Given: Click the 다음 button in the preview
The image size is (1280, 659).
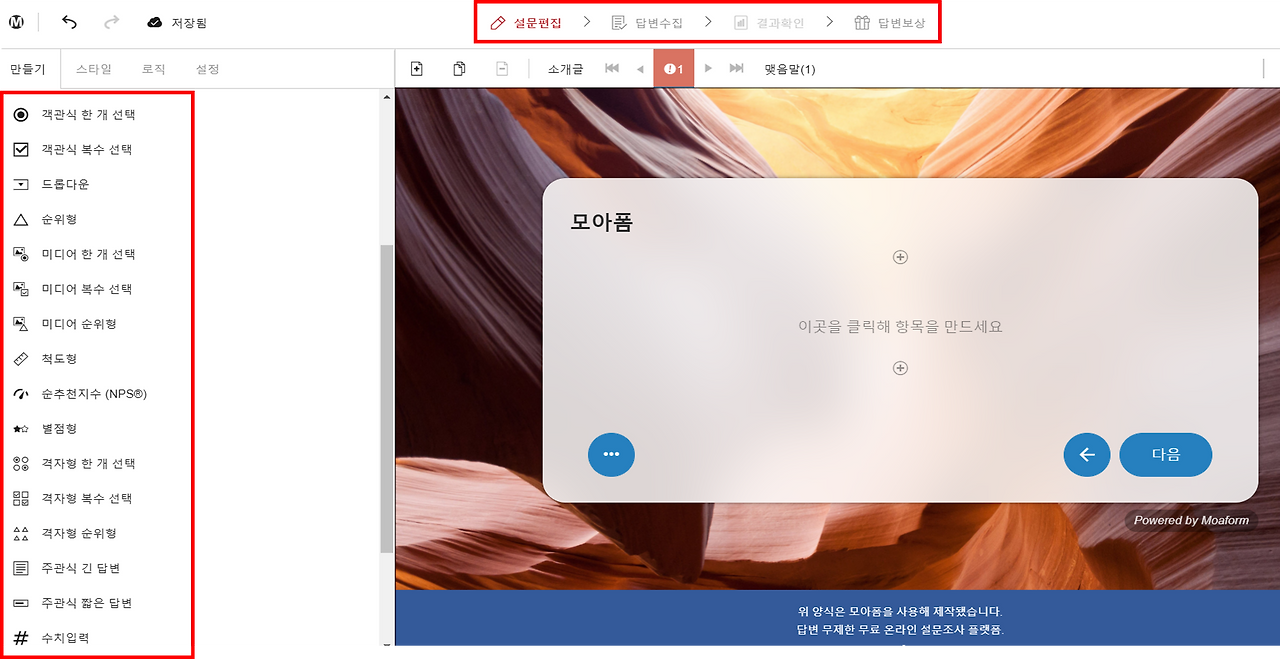Looking at the screenshot, I should point(1165,454).
